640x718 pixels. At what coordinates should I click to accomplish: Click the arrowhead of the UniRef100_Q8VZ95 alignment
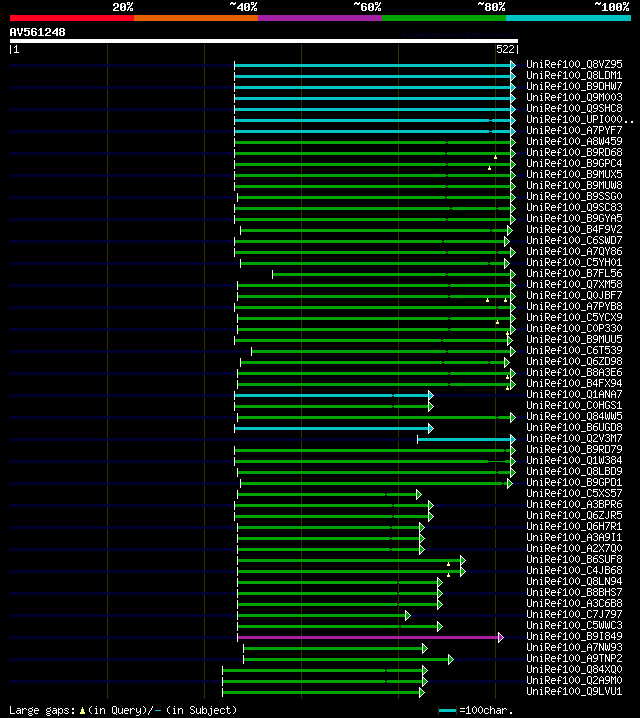tap(513, 65)
